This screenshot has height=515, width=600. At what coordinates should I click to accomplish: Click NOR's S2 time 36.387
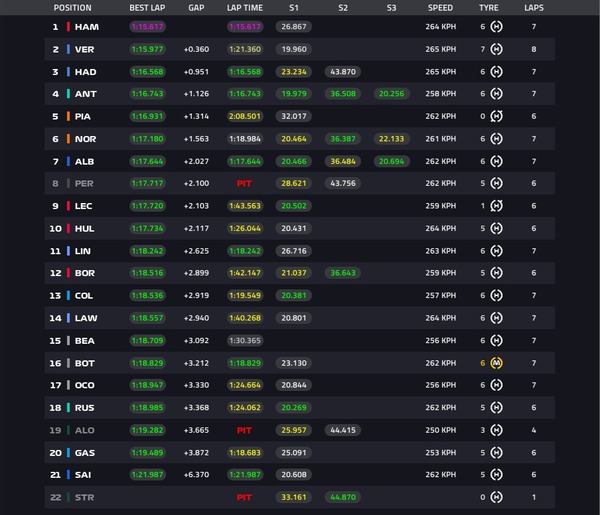[343, 139]
